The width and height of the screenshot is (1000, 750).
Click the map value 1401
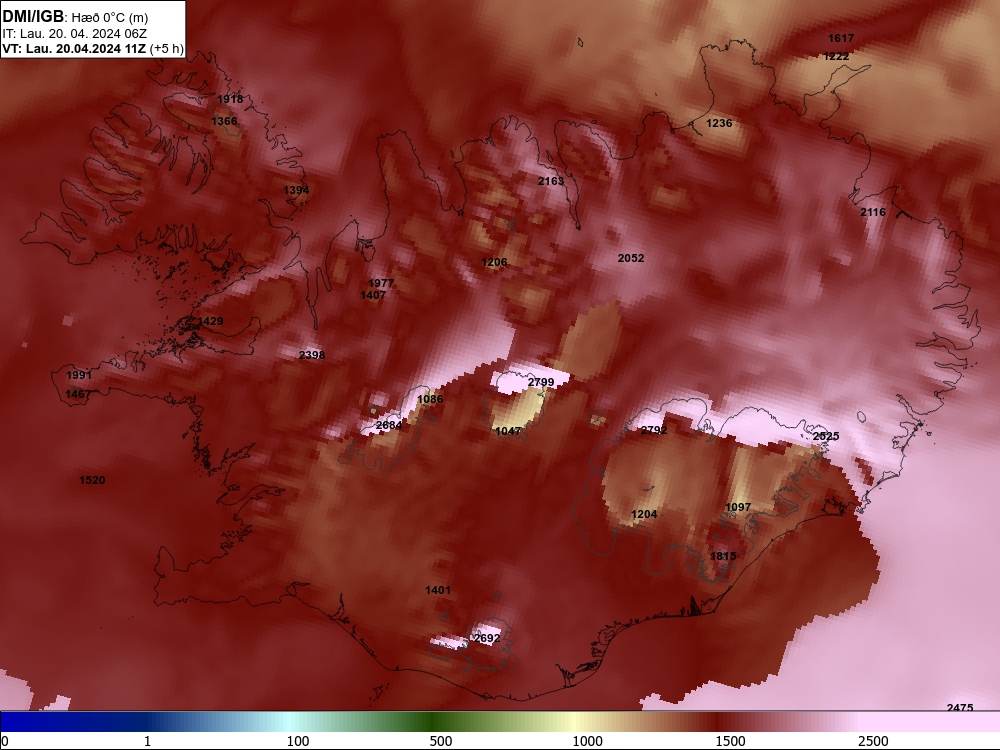(438, 591)
